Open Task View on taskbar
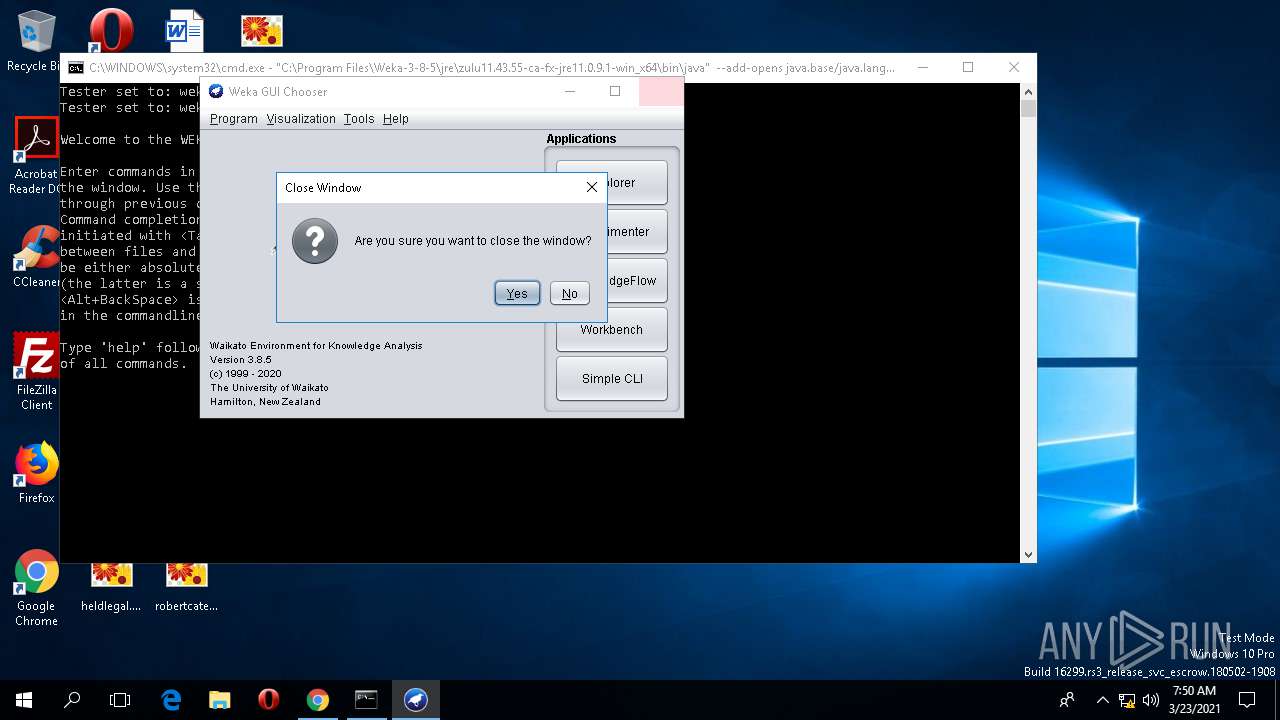The image size is (1280, 720). [x=120, y=700]
